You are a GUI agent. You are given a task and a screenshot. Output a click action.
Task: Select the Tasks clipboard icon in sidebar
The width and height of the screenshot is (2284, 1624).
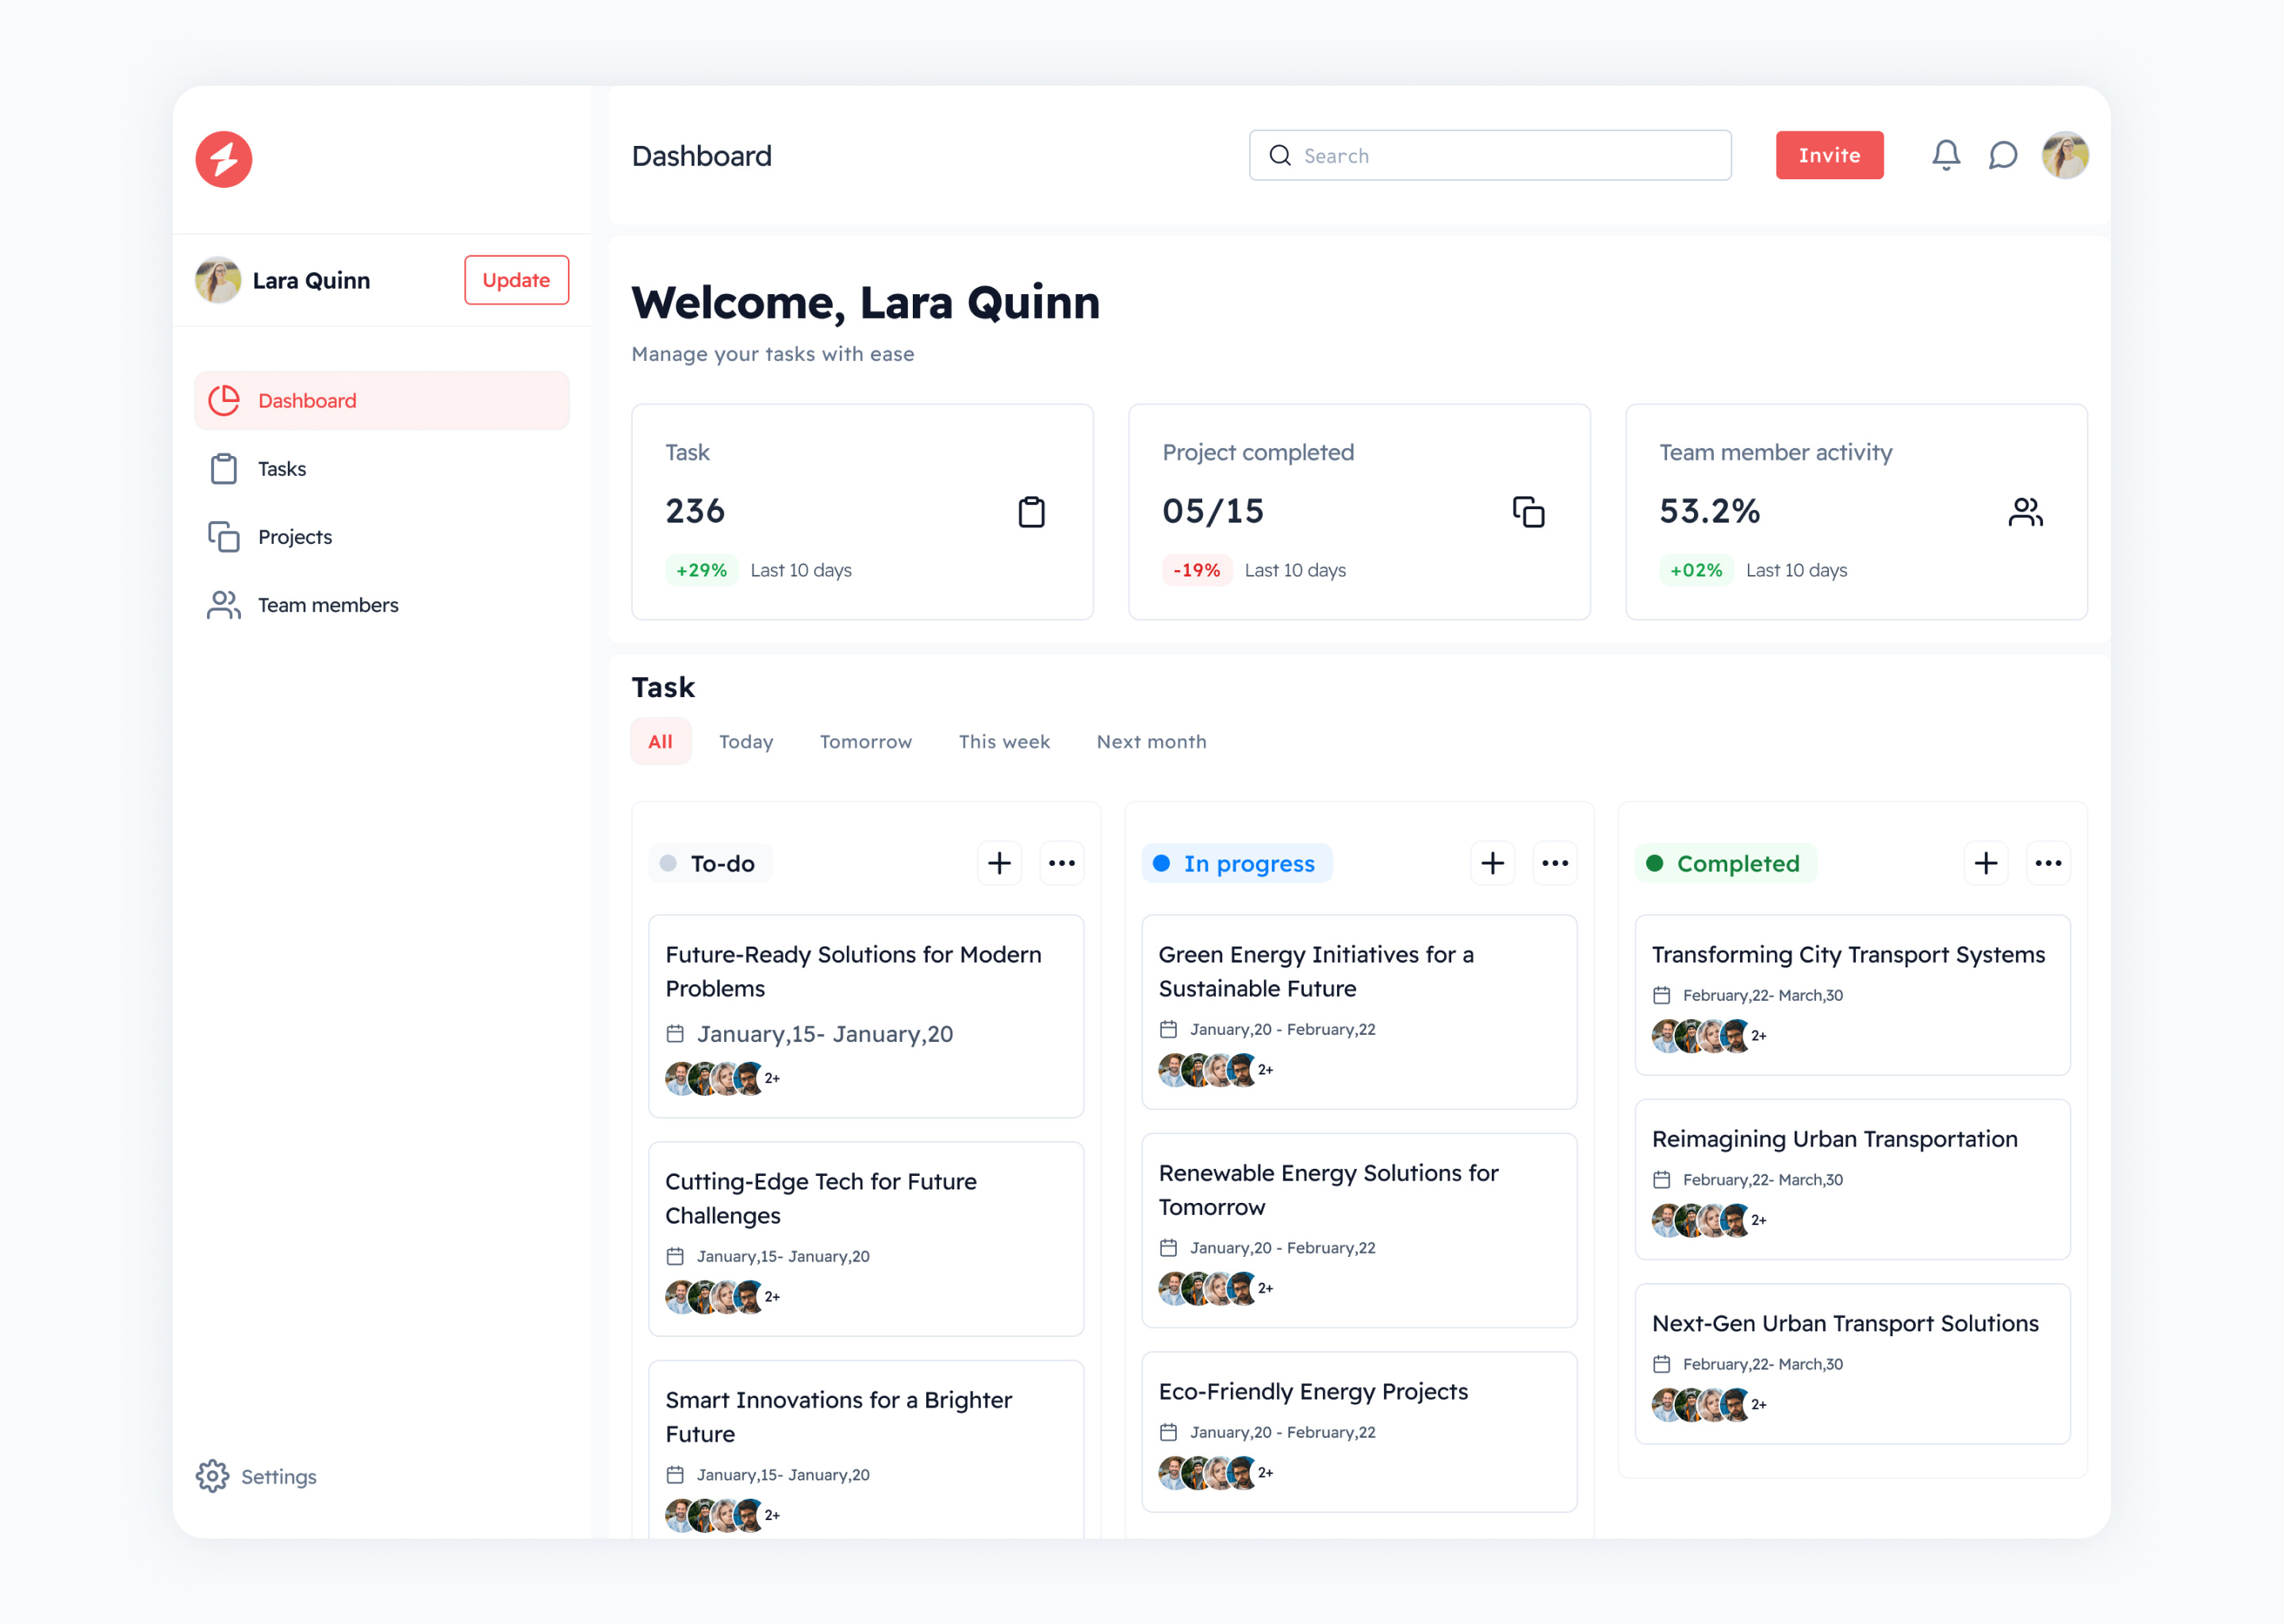222,468
